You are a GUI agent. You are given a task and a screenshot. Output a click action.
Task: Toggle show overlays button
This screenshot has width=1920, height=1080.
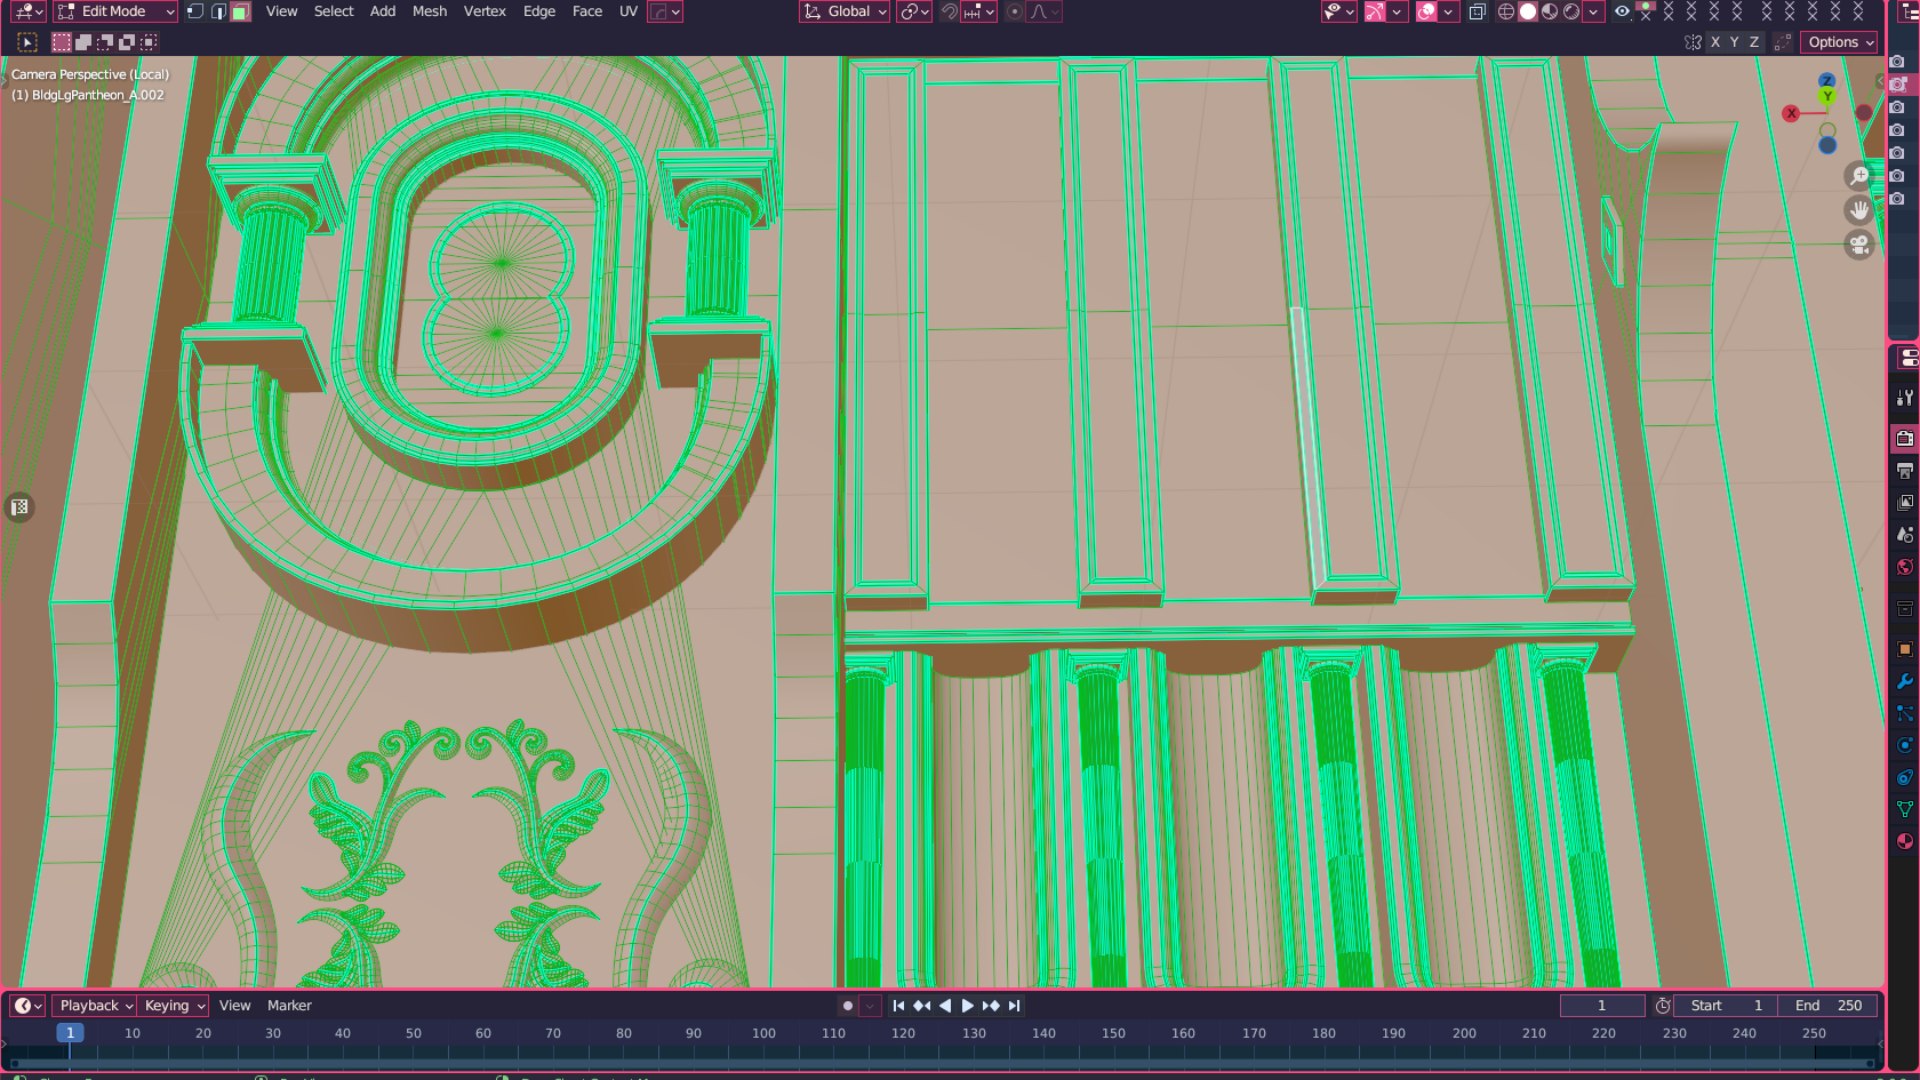(x=1427, y=12)
